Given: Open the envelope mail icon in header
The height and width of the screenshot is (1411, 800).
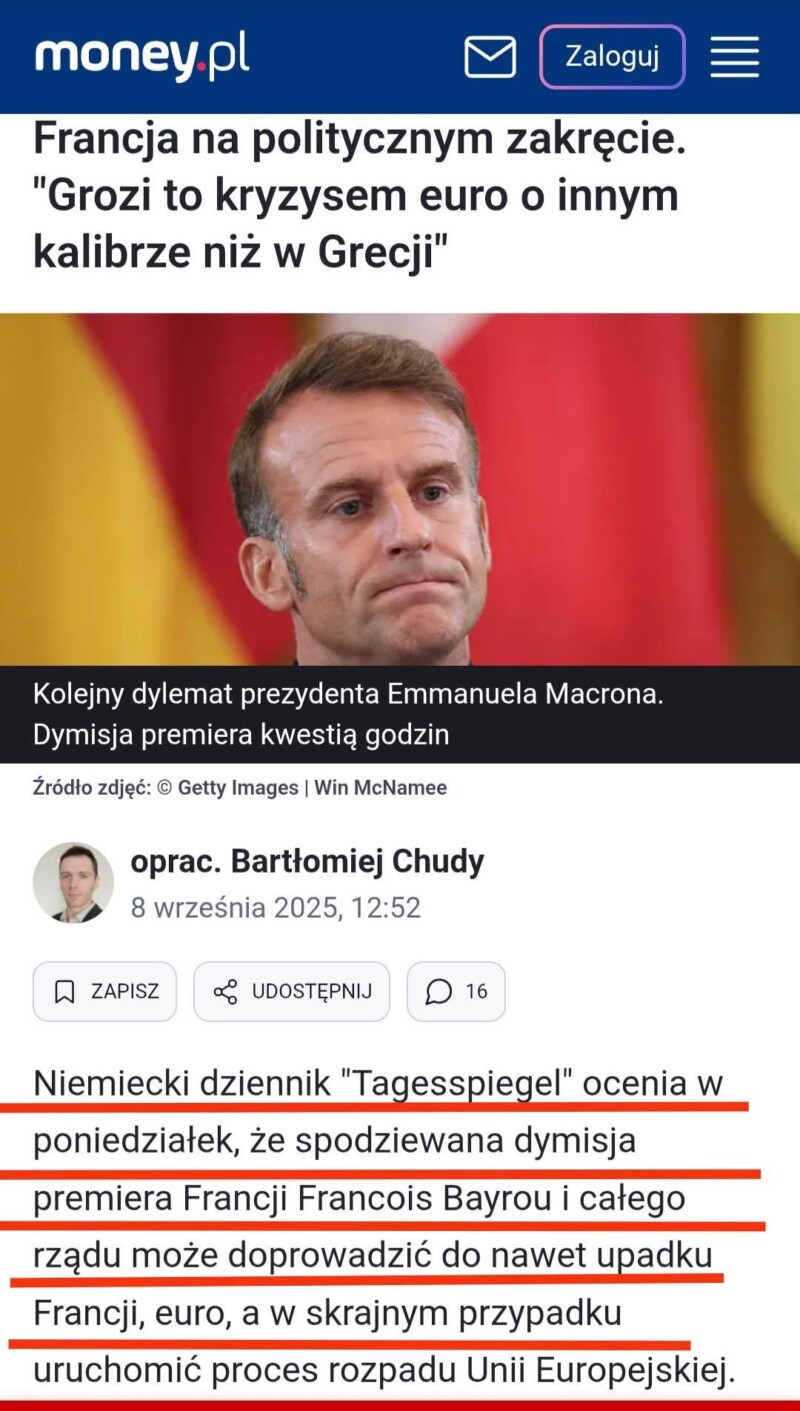Looking at the screenshot, I should coord(490,57).
